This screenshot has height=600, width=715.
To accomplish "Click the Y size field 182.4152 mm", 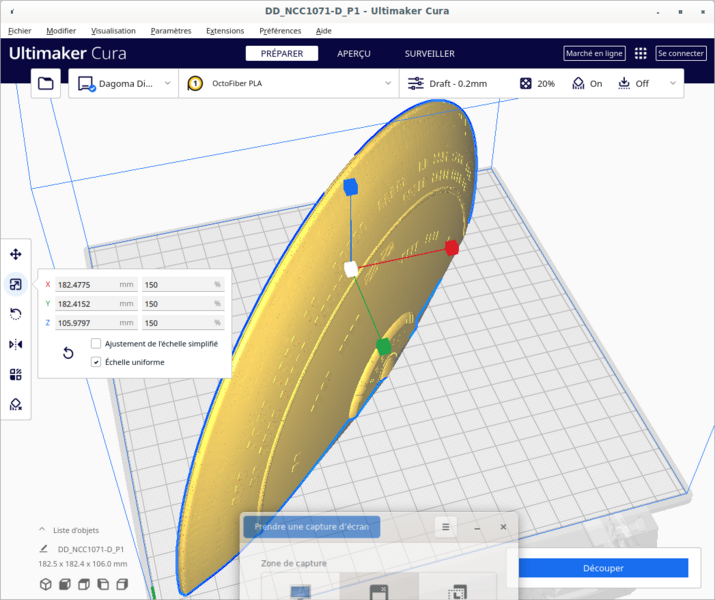I will [x=97, y=304].
